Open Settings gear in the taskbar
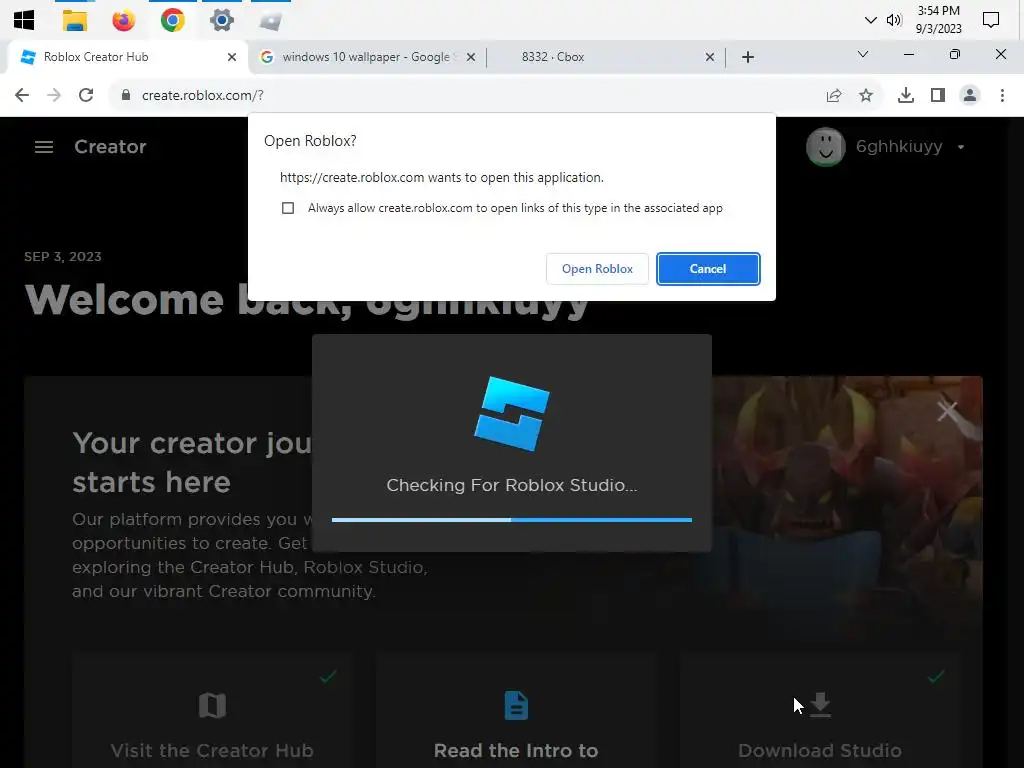 (x=221, y=20)
